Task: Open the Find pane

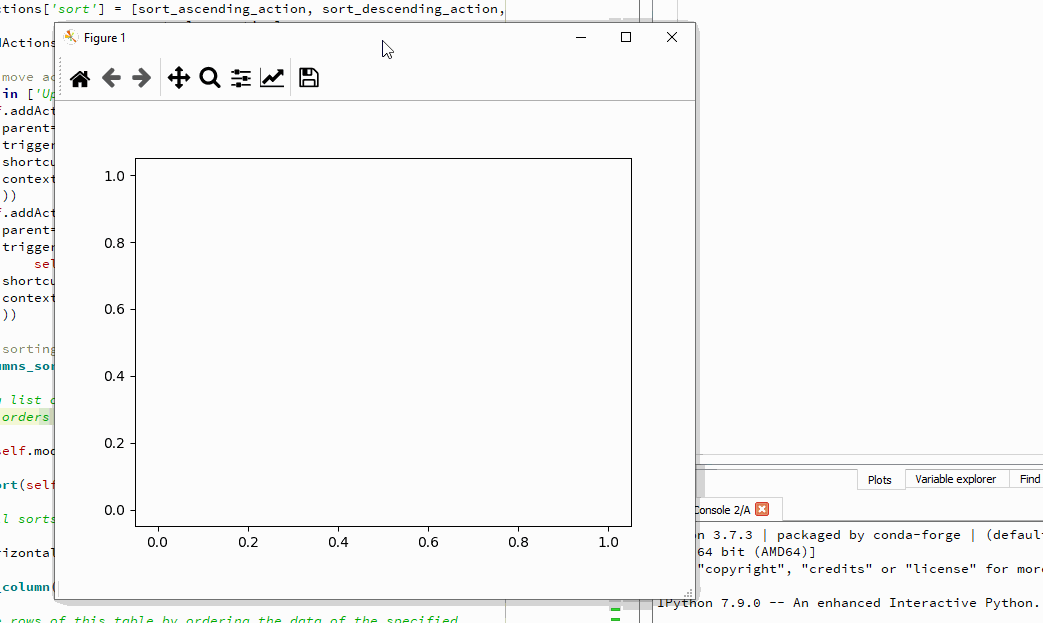Action: [1028, 479]
